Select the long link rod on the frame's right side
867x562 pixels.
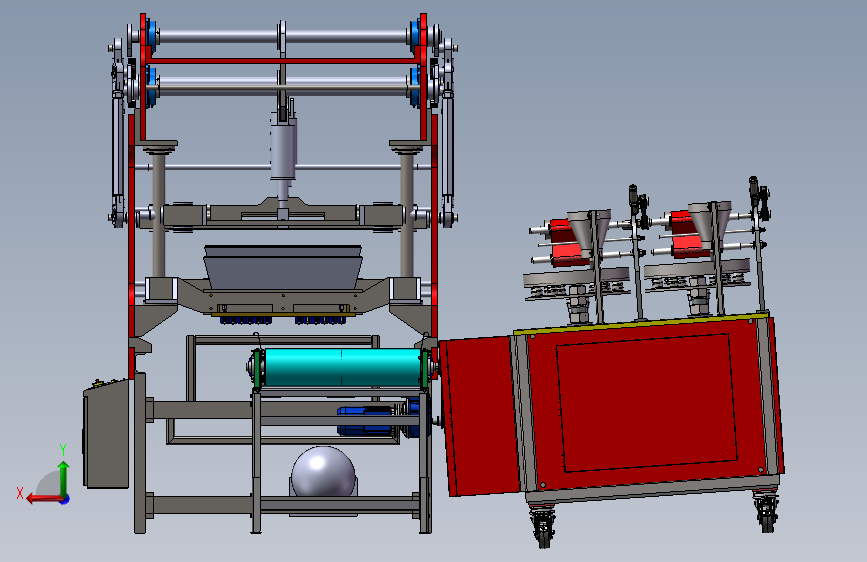[448, 147]
